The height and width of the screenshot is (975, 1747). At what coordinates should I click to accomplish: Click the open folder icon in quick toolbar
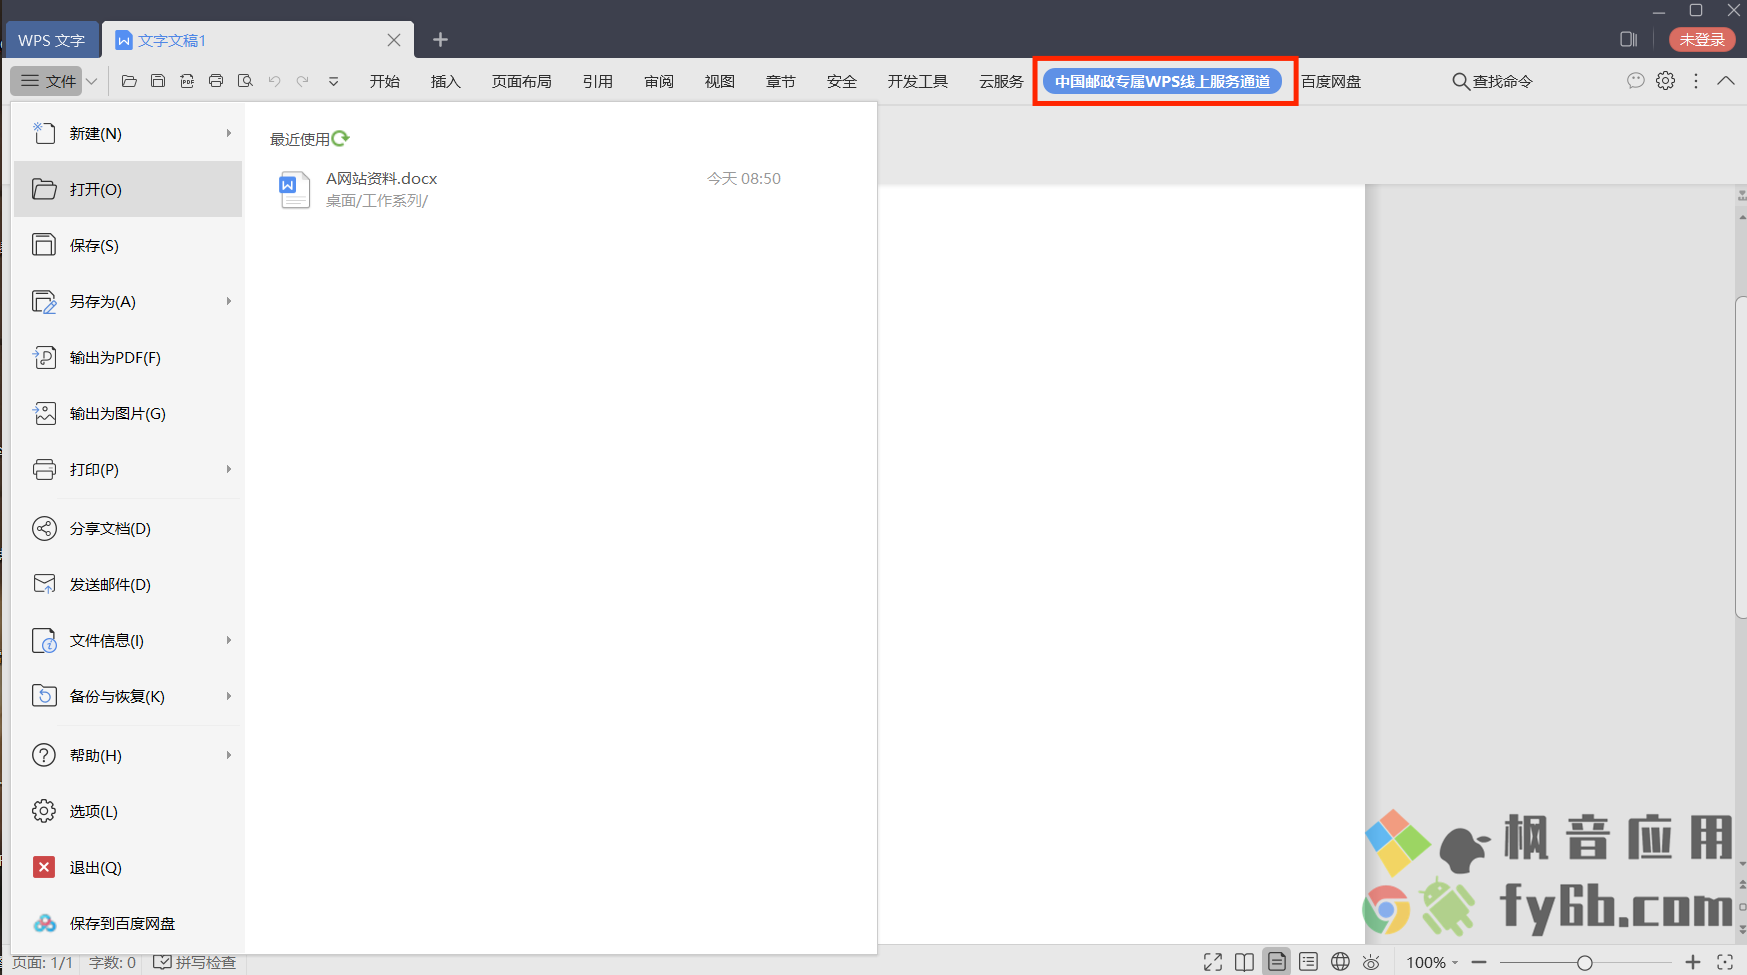click(129, 81)
